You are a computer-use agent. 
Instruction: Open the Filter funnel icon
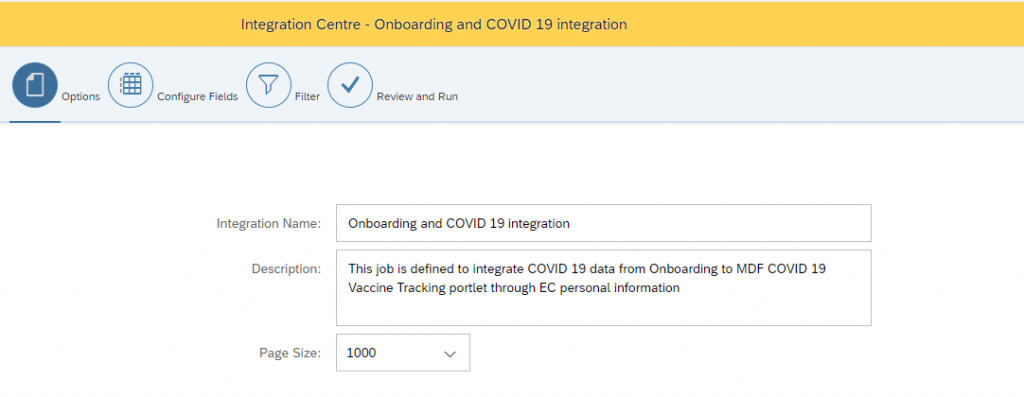(268, 85)
